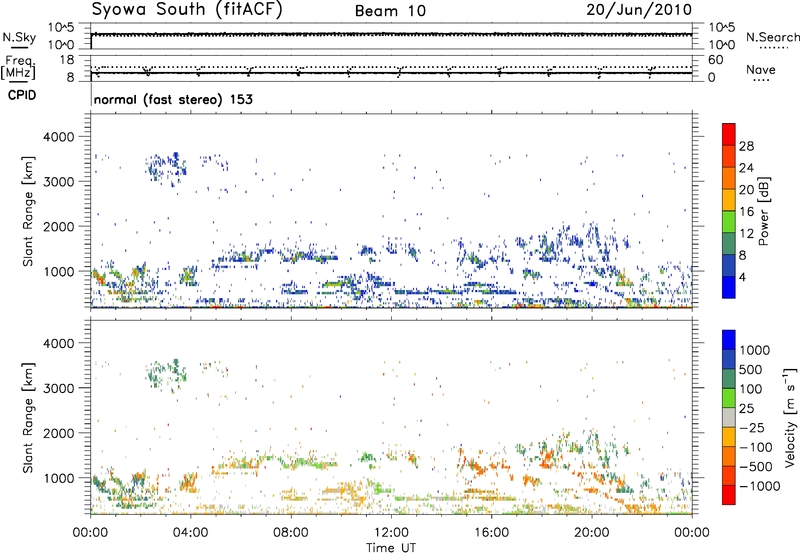
Task: Click the date "20/Jun/2010"
Action: coord(639,10)
